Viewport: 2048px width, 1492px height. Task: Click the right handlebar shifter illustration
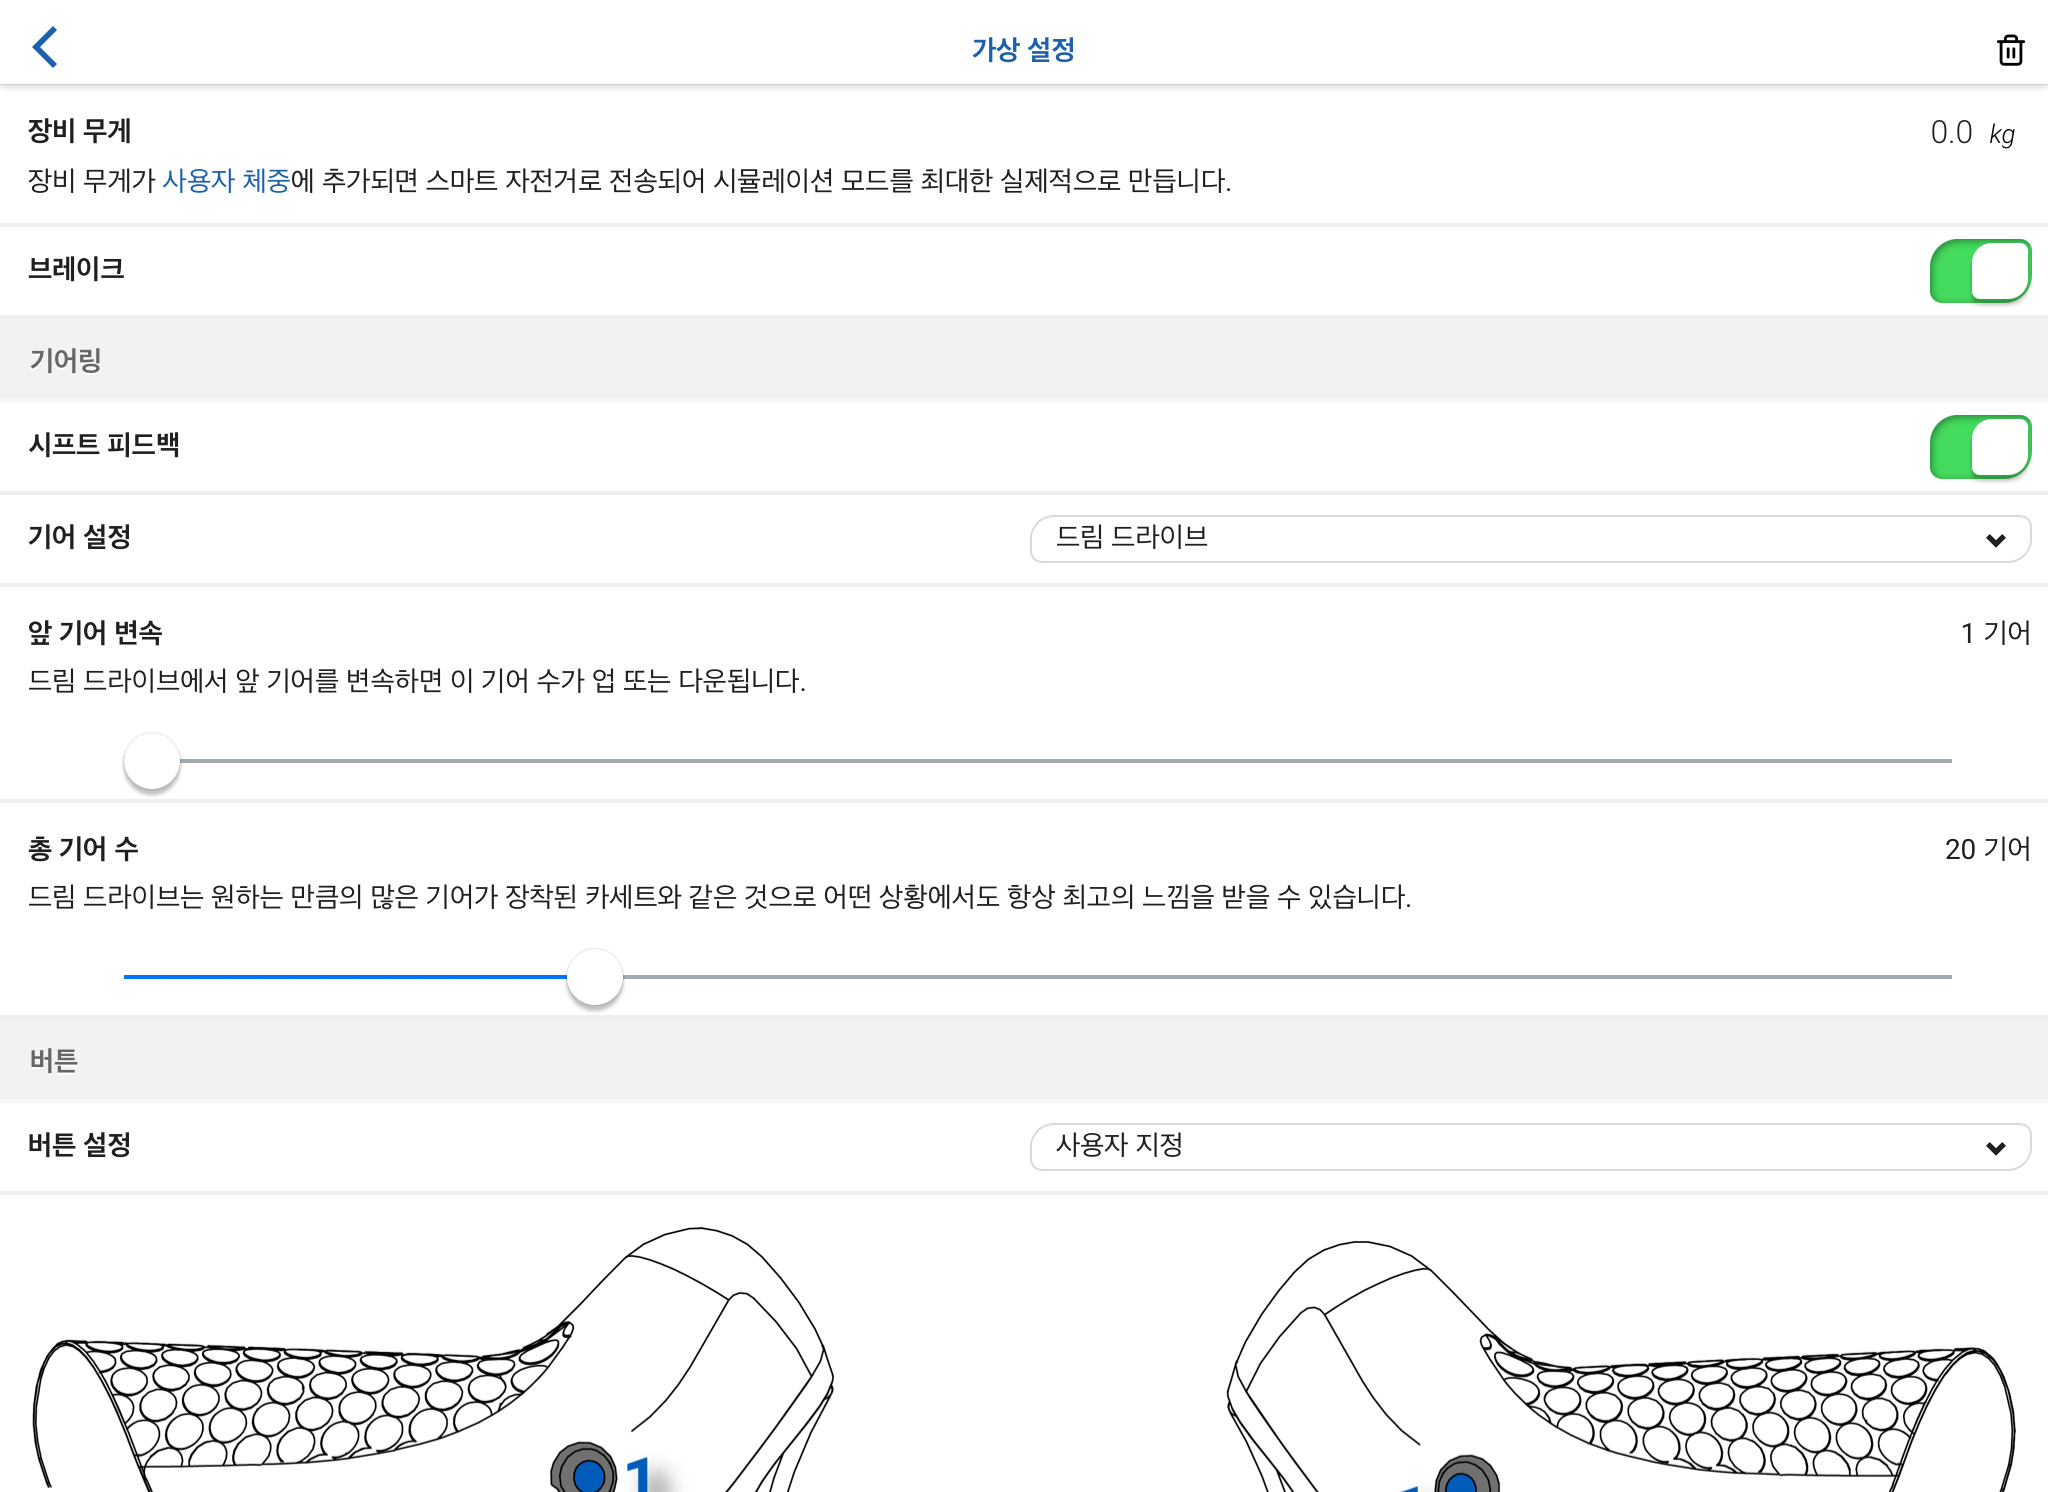click(x=1620, y=1366)
